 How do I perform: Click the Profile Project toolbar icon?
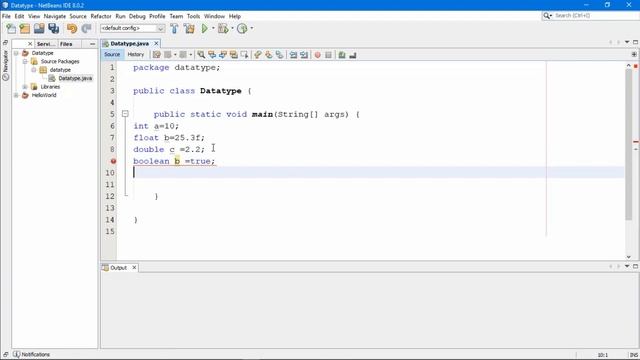pos(242,28)
